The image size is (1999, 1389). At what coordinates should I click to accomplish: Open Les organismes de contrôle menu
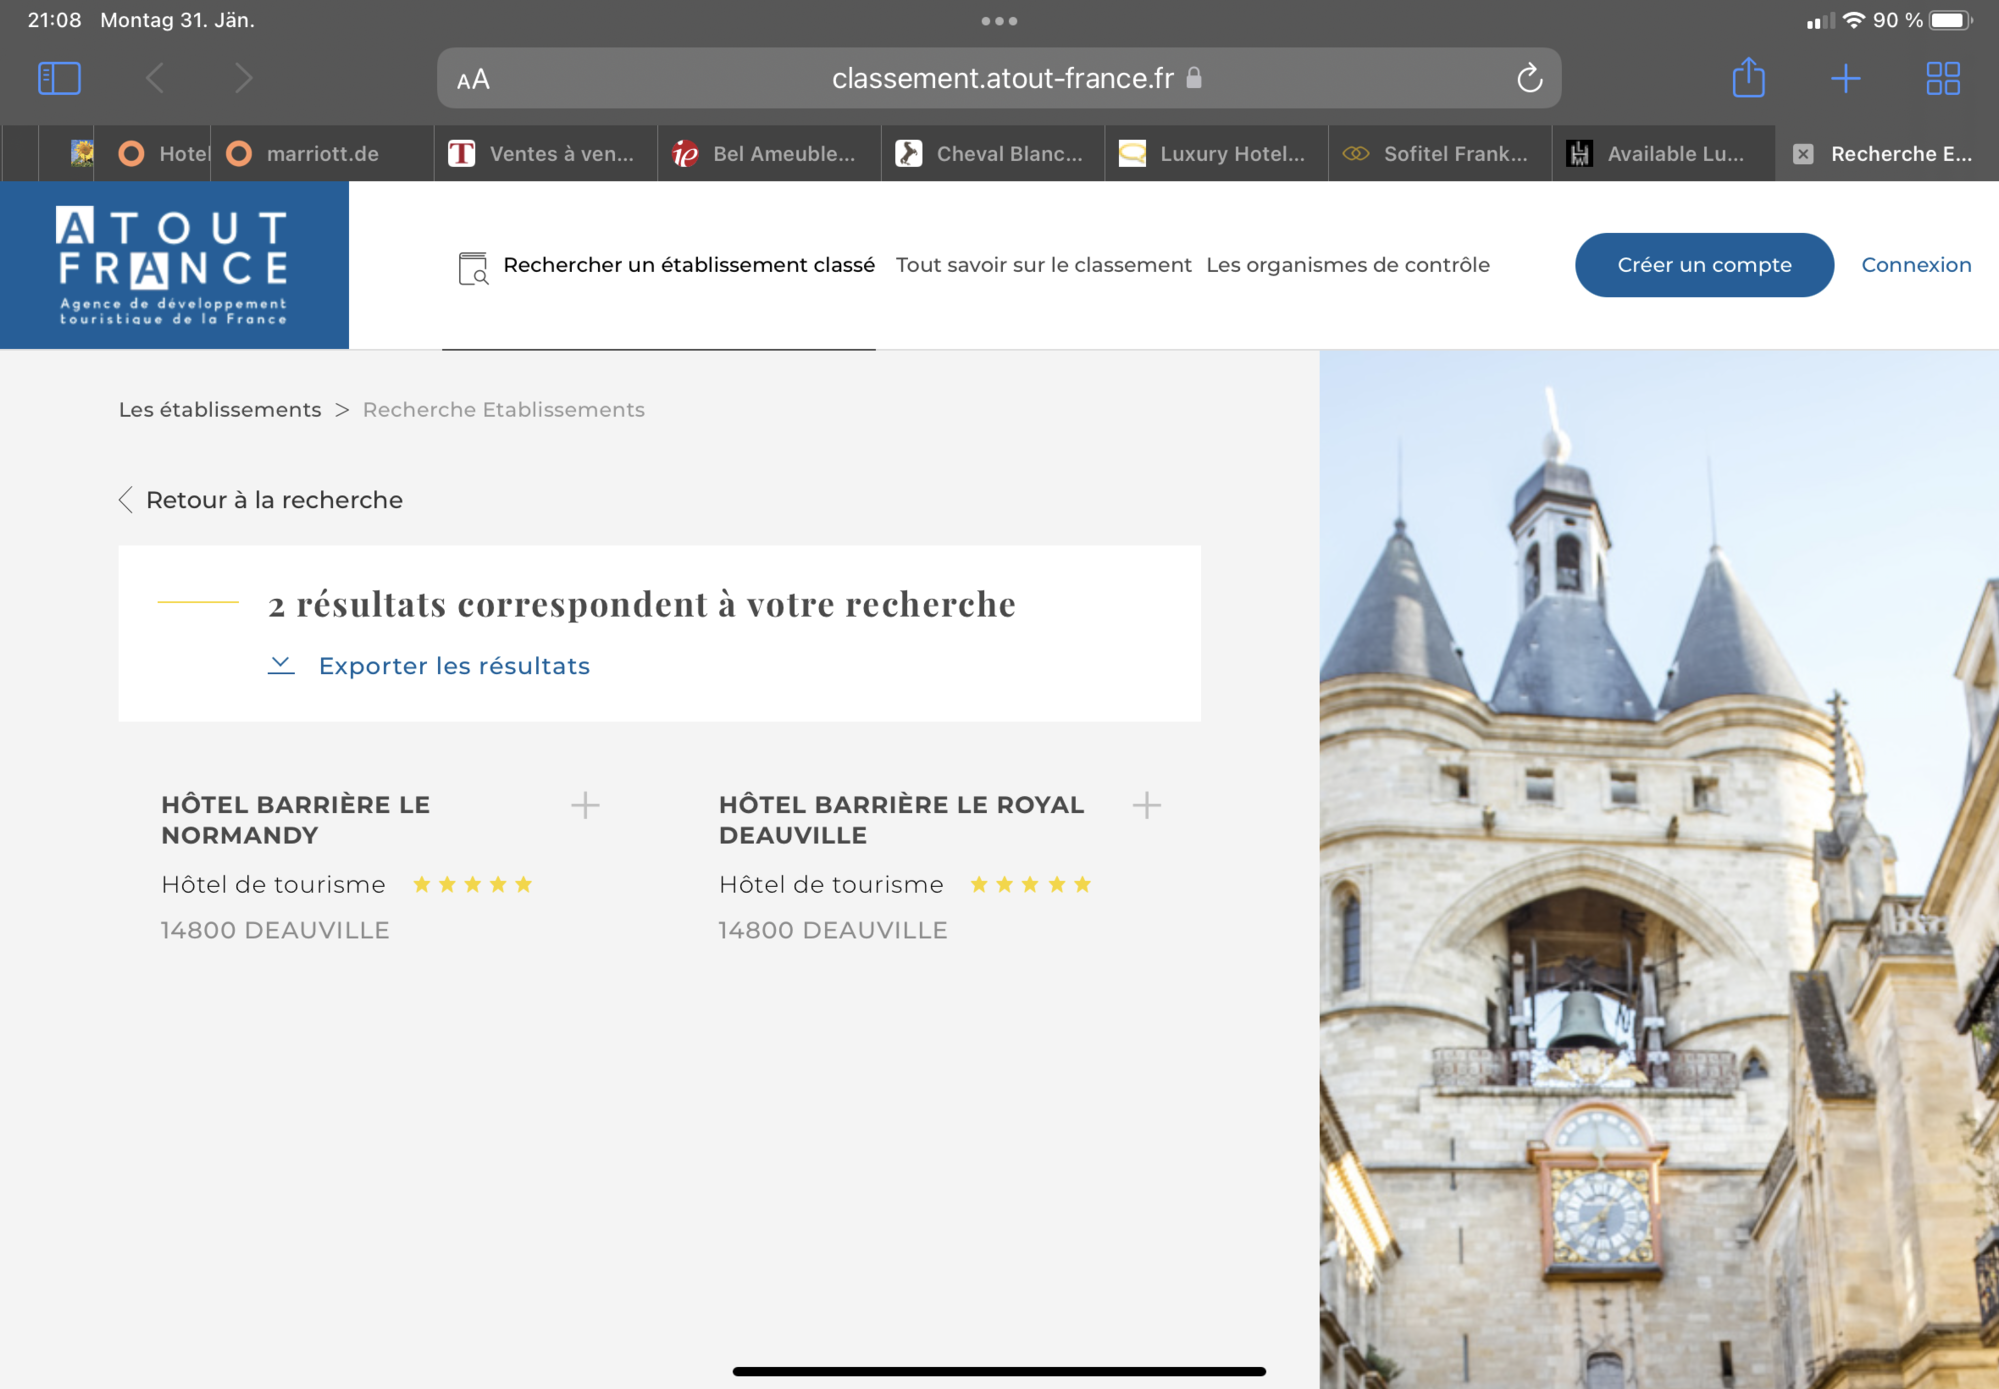pyautogui.click(x=1347, y=265)
